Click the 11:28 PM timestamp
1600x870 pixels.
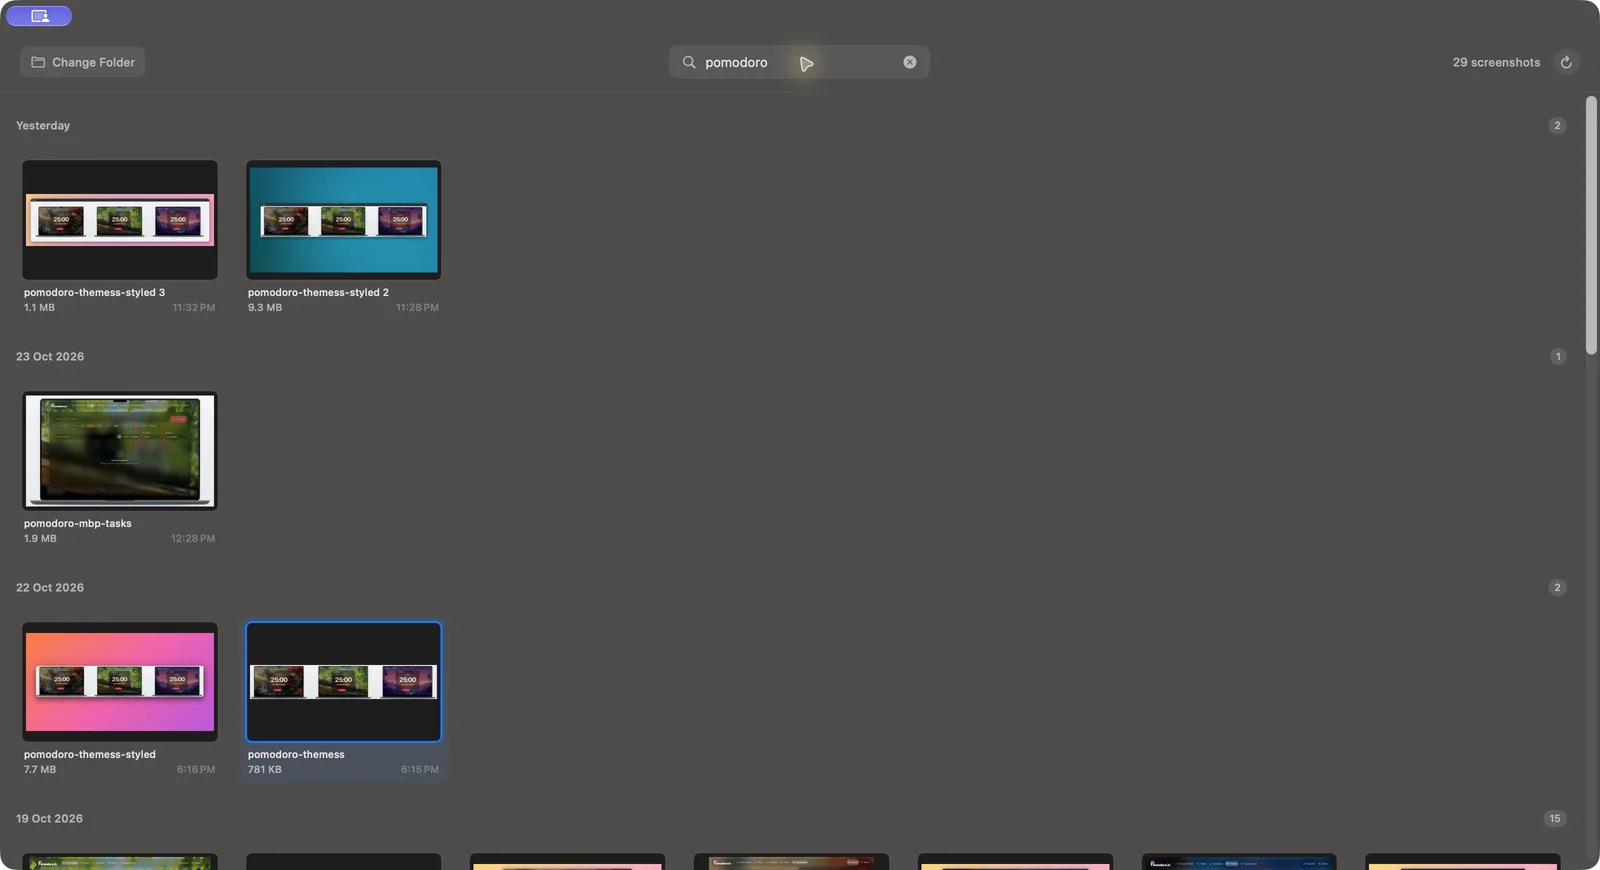[417, 308]
